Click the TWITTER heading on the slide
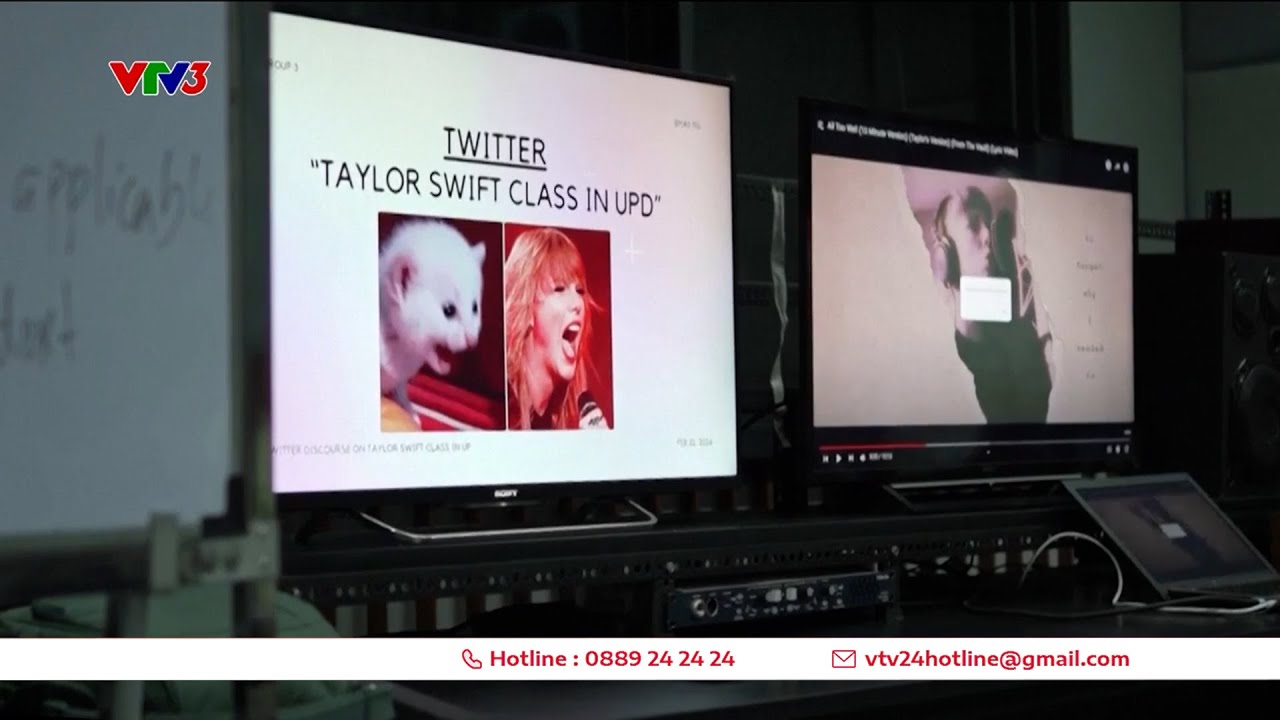The height and width of the screenshot is (720, 1280). (x=495, y=147)
